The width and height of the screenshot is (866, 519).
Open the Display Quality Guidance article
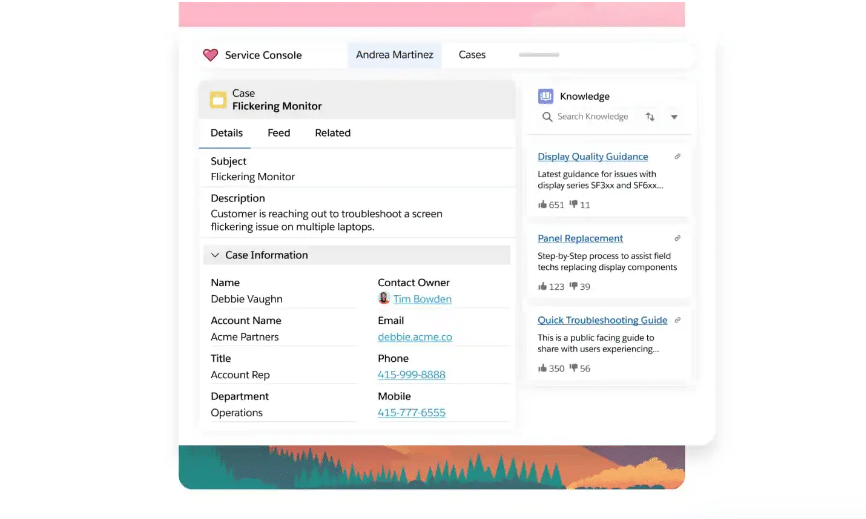(x=593, y=157)
